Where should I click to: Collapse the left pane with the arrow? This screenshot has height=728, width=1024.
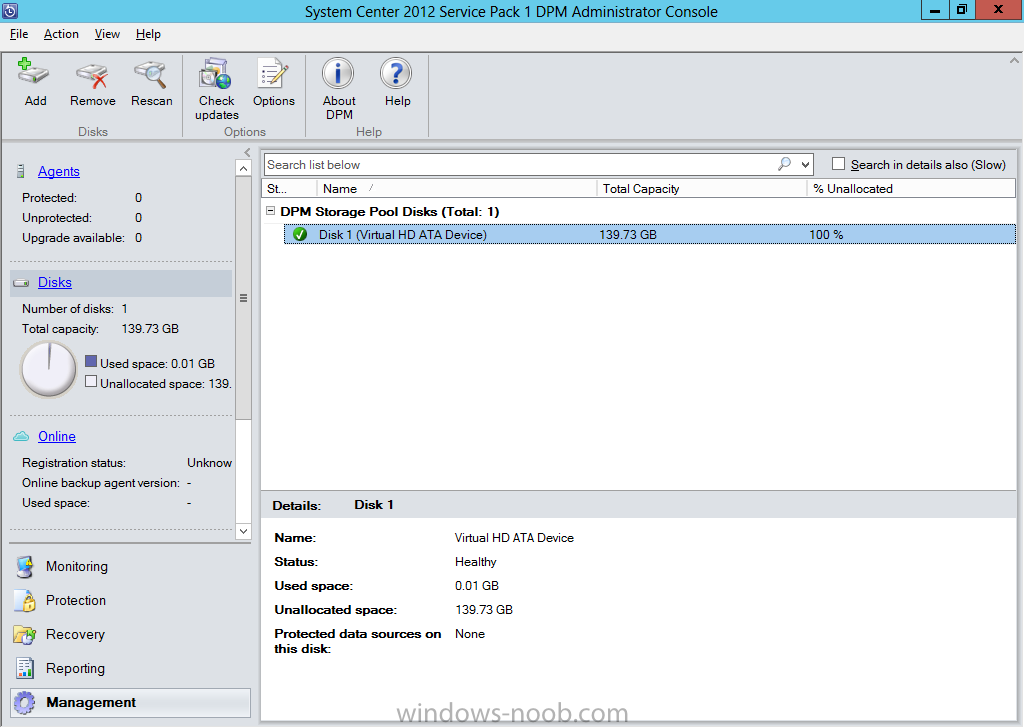pyautogui.click(x=247, y=152)
